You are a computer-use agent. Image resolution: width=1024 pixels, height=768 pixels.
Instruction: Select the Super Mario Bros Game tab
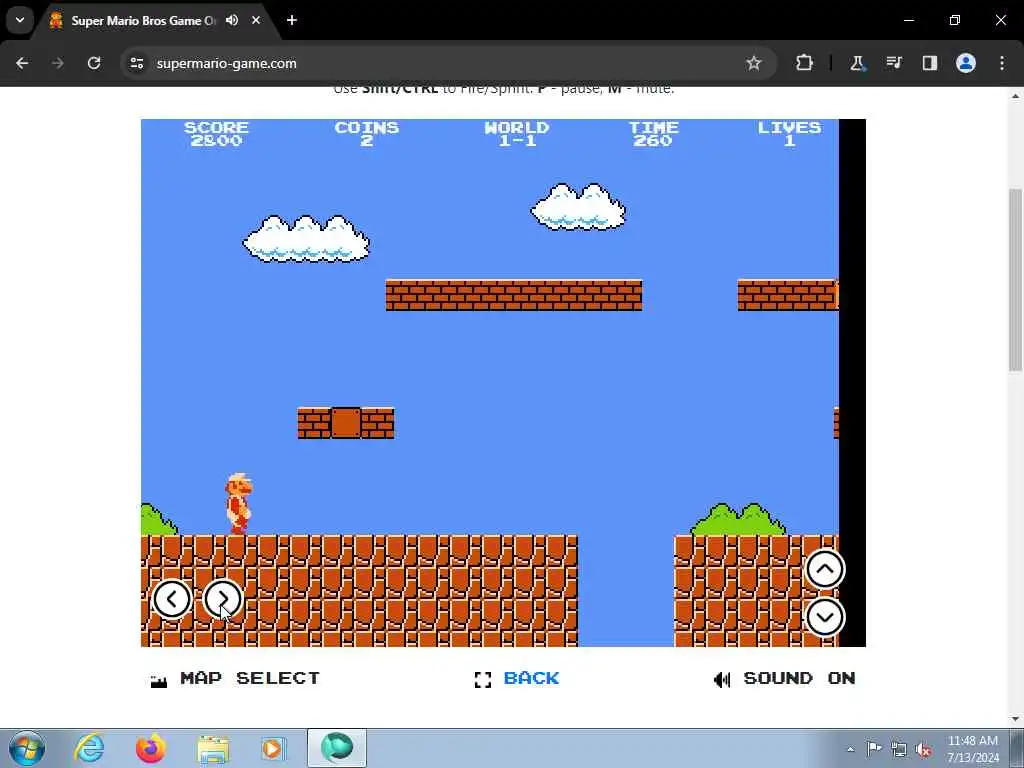point(157,21)
